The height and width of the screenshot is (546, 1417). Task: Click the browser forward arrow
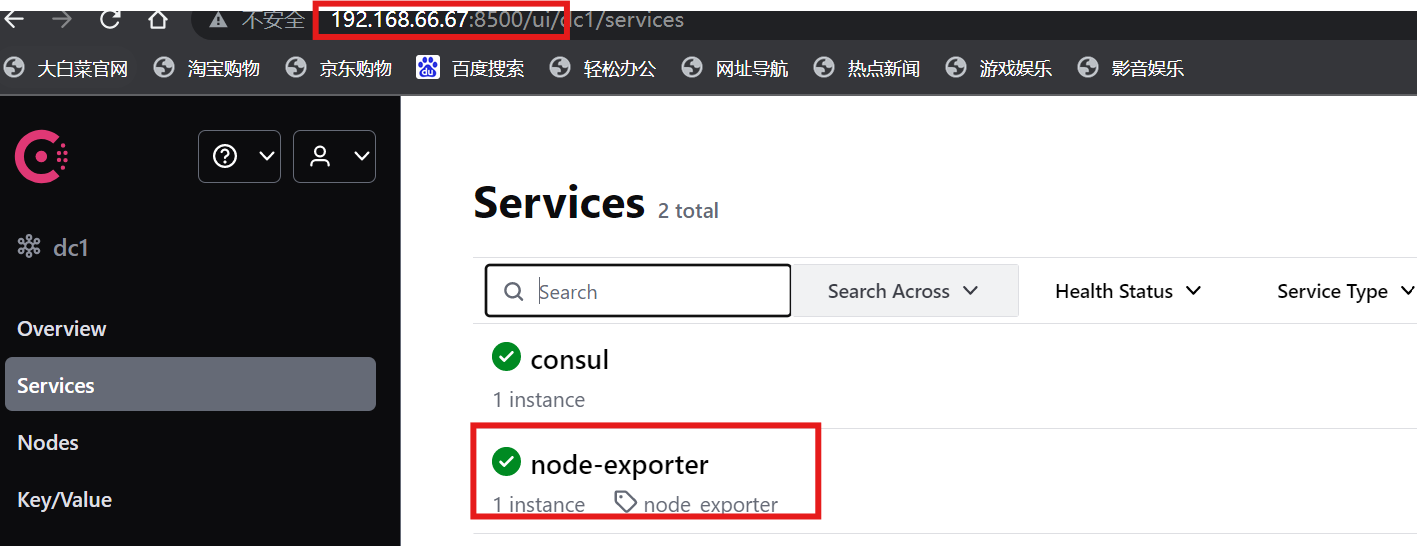coord(62,19)
